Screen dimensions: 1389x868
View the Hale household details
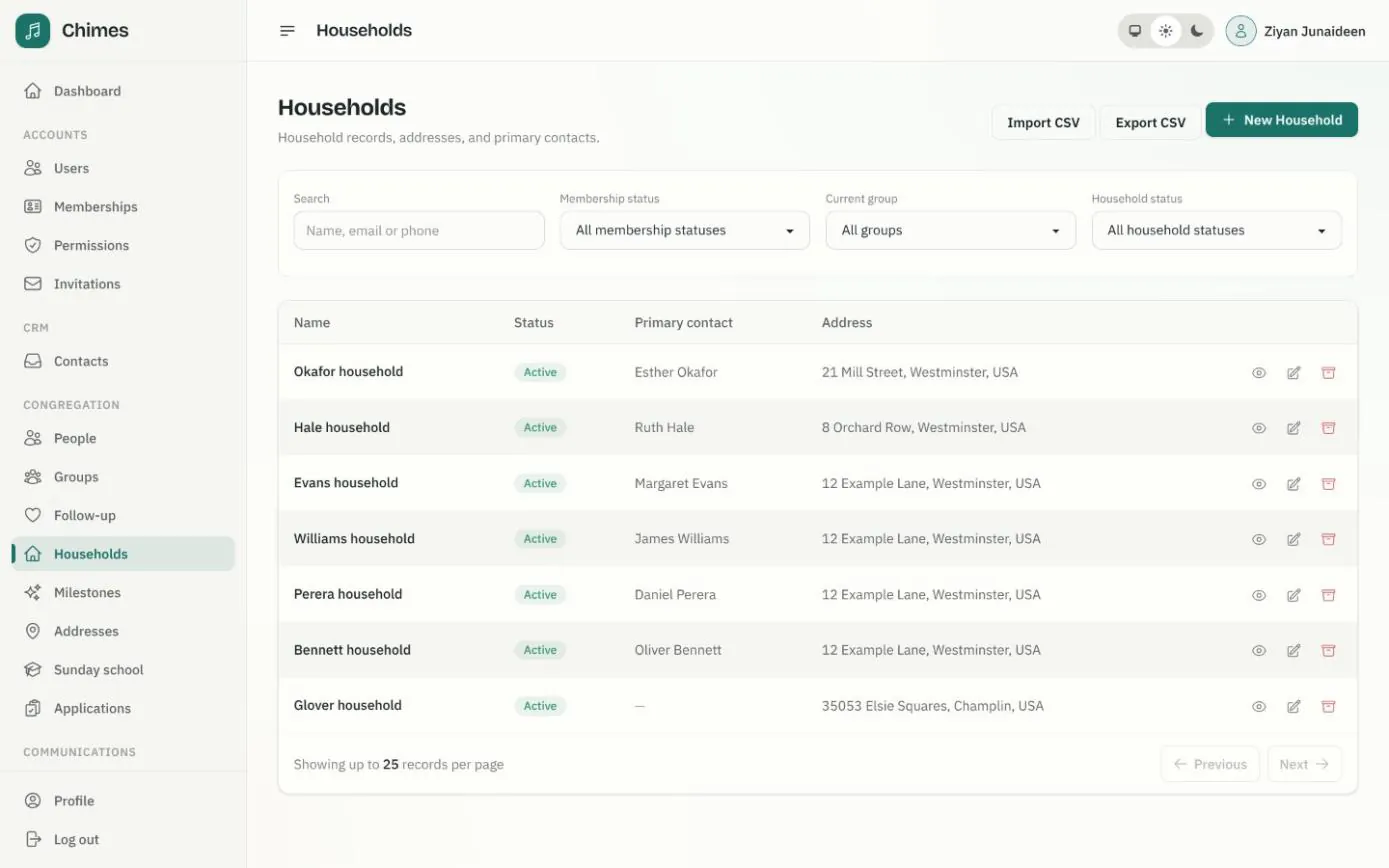1259,428
